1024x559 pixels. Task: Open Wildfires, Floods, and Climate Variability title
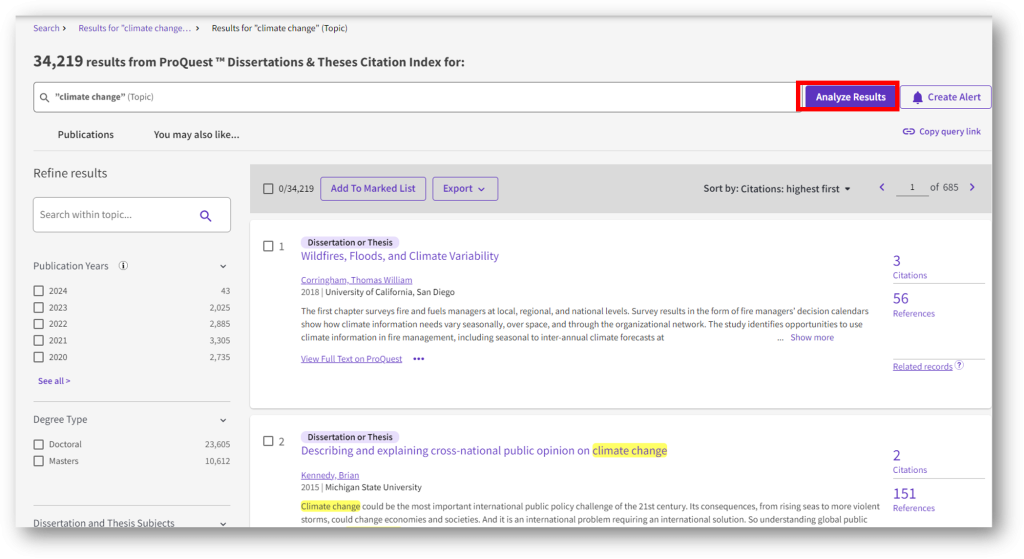400,256
